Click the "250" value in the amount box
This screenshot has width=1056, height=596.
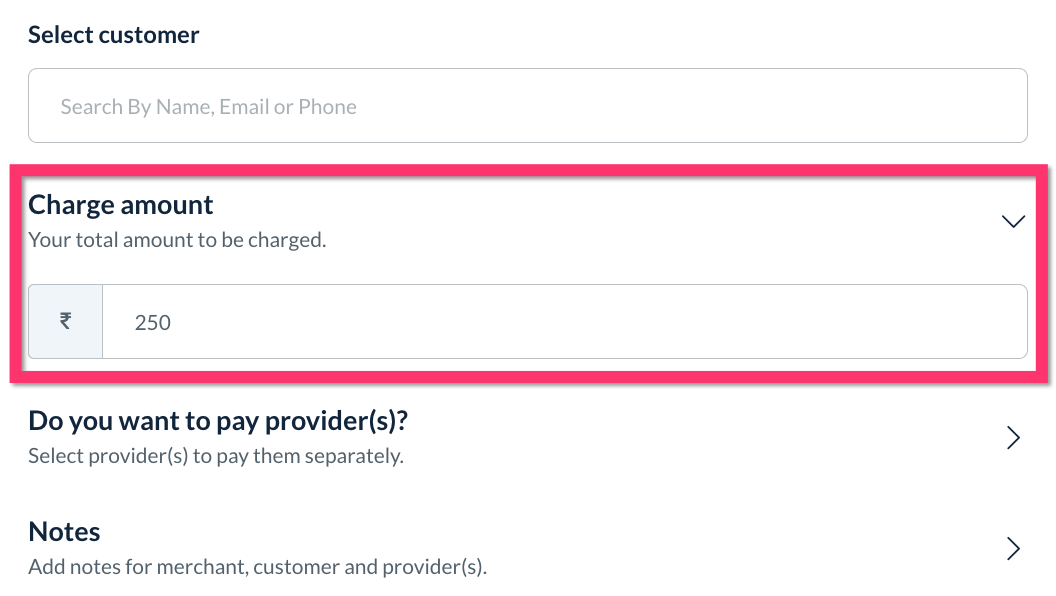pyautogui.click(x=153, y=323)
